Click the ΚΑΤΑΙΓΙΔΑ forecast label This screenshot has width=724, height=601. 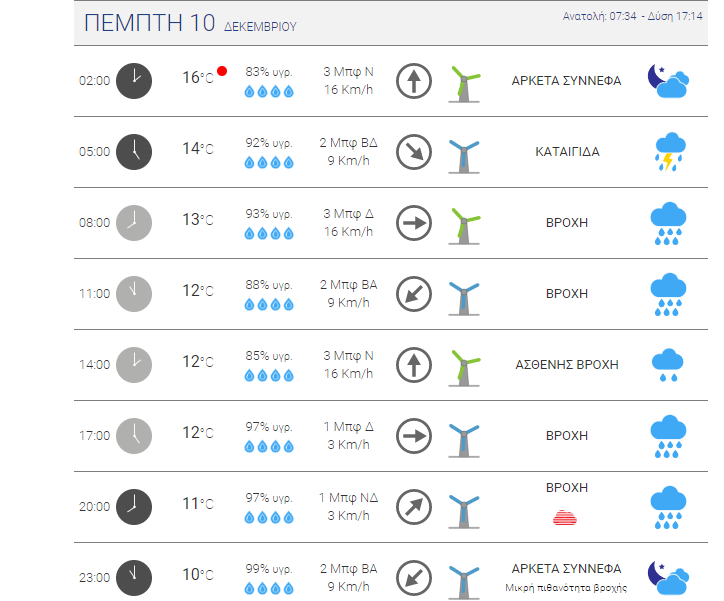click(x=567, y=152)
